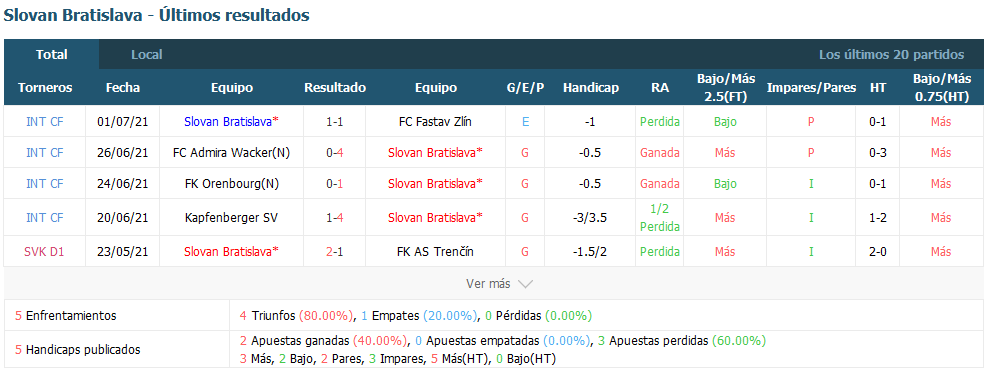Click the Bajo/Más 2.5(FT) column header
Image resolution: width=991 pixels, height=379 pixels.
726,88
